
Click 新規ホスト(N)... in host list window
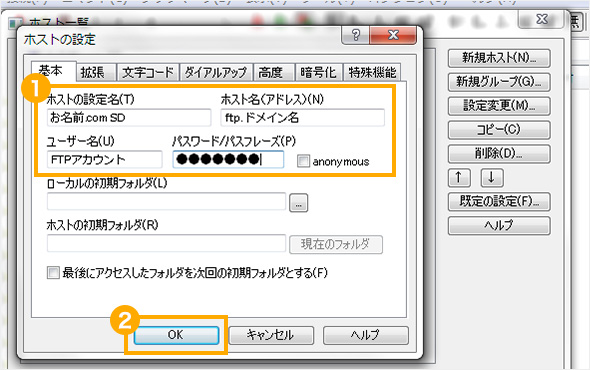(499, 58)
